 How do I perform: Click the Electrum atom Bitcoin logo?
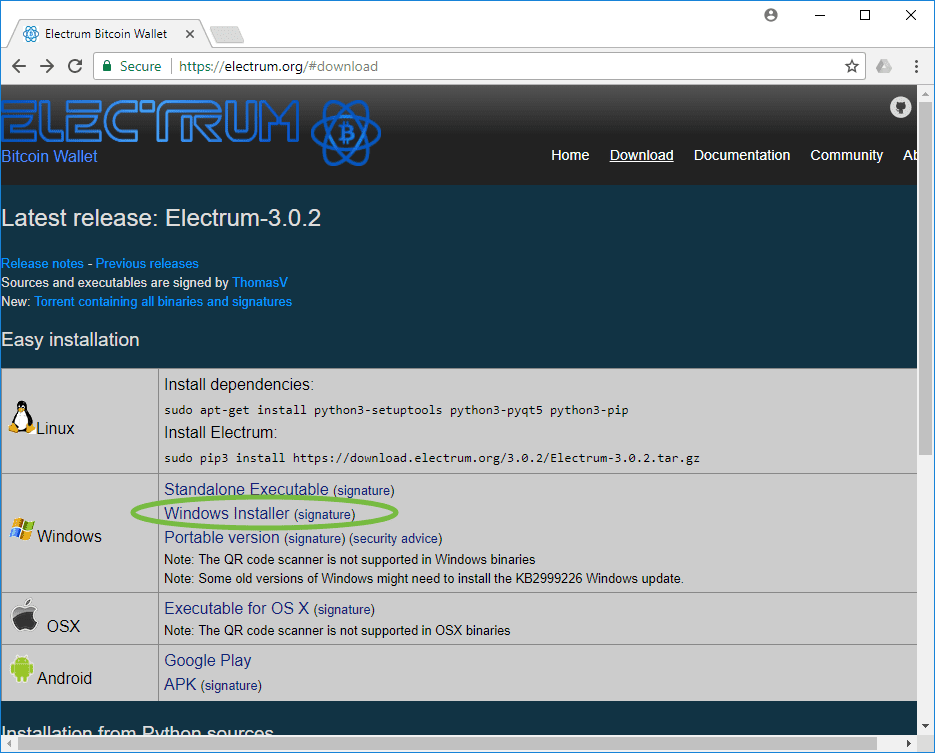[x=346, y=133]
